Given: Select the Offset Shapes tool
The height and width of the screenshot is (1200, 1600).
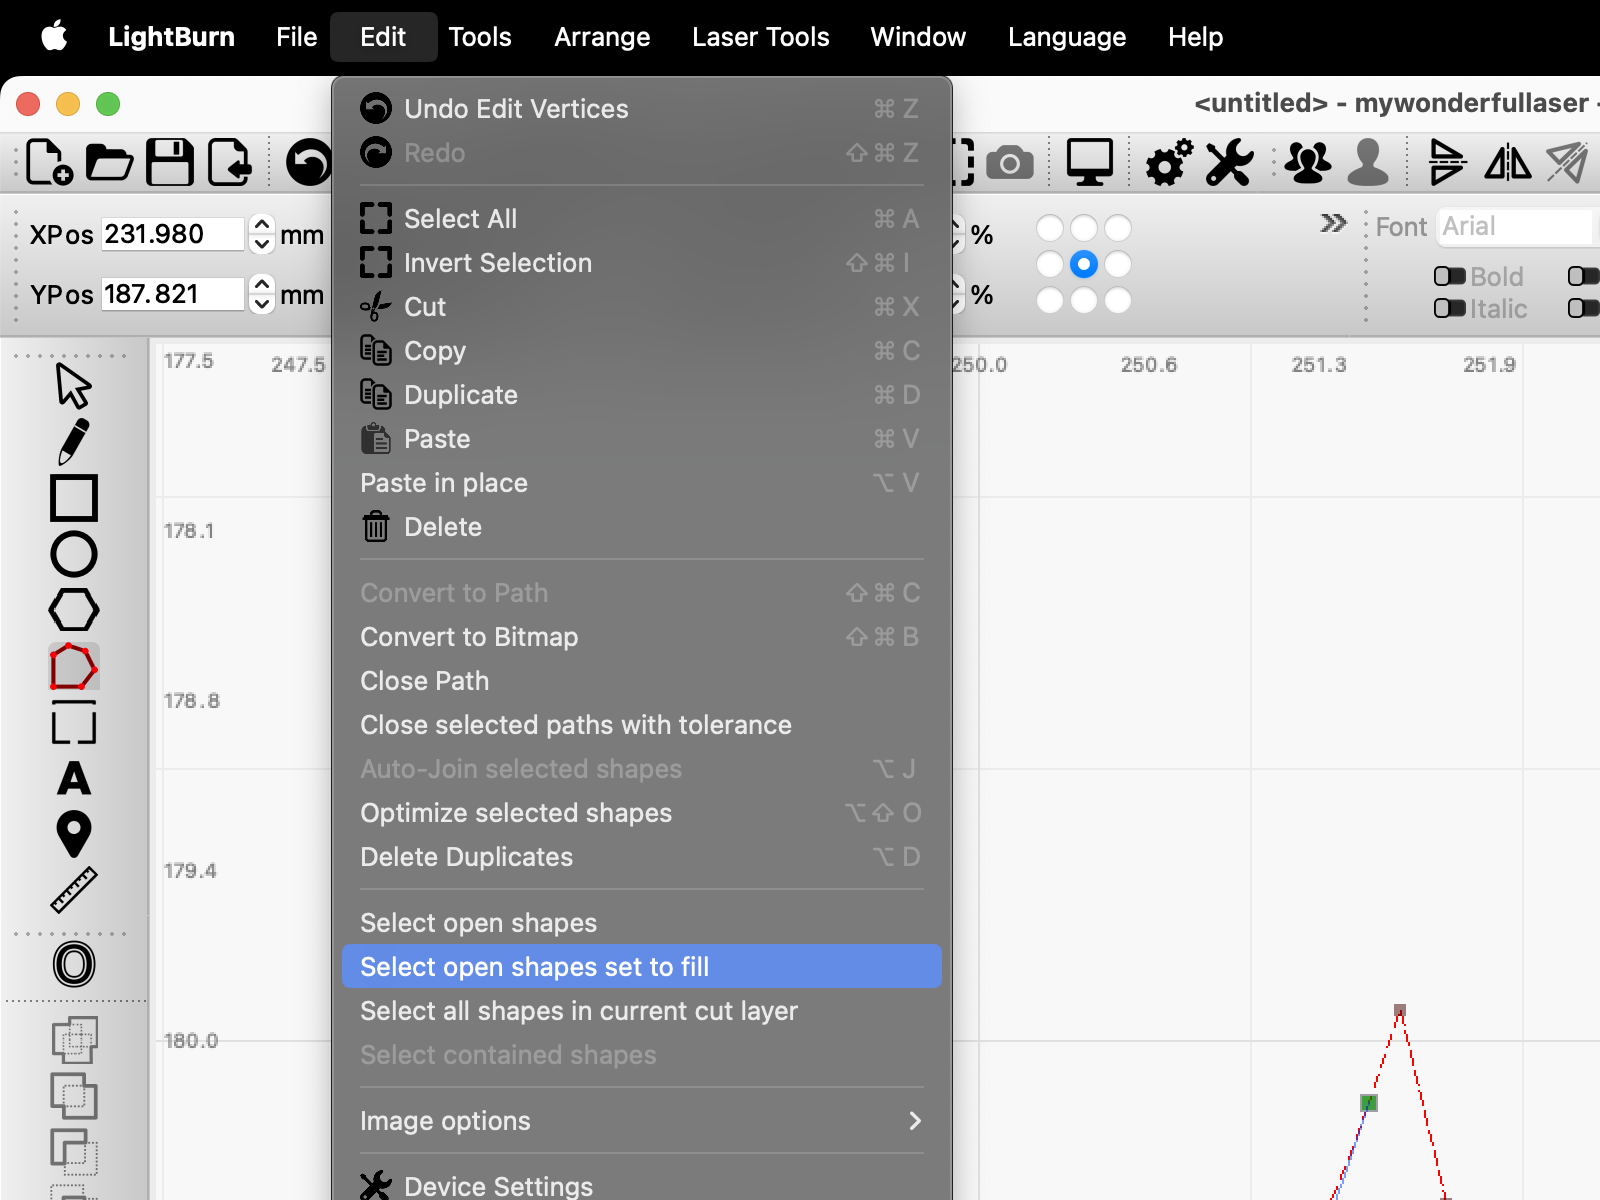Looking at the screenshot, I should [x=72, y=963].
